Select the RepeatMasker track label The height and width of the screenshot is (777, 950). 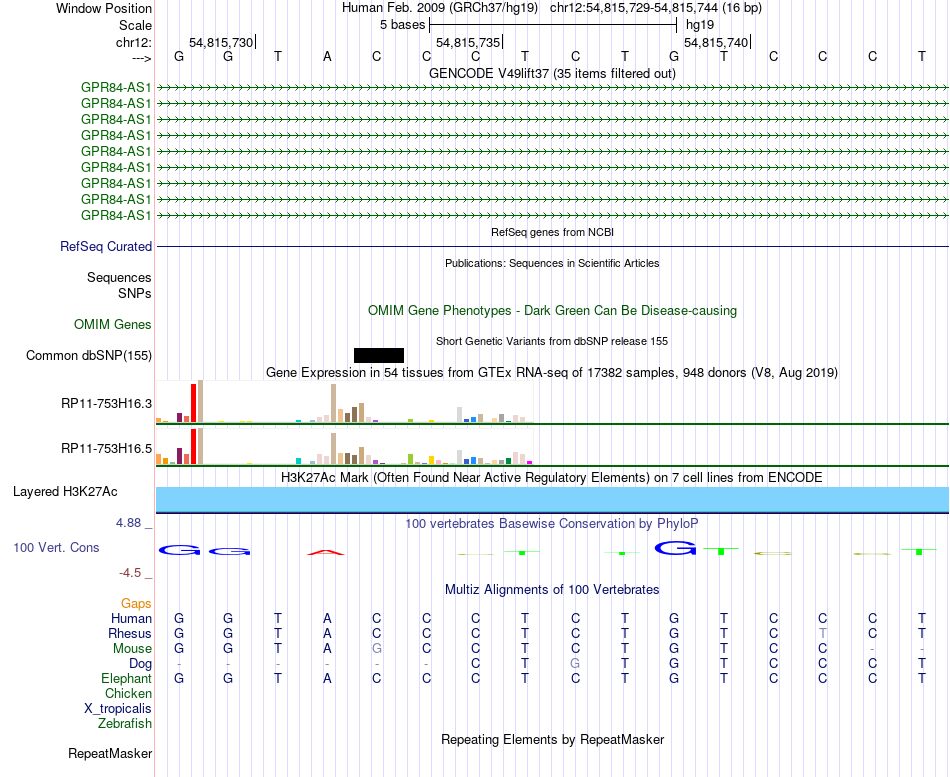(x=110, y=754)
